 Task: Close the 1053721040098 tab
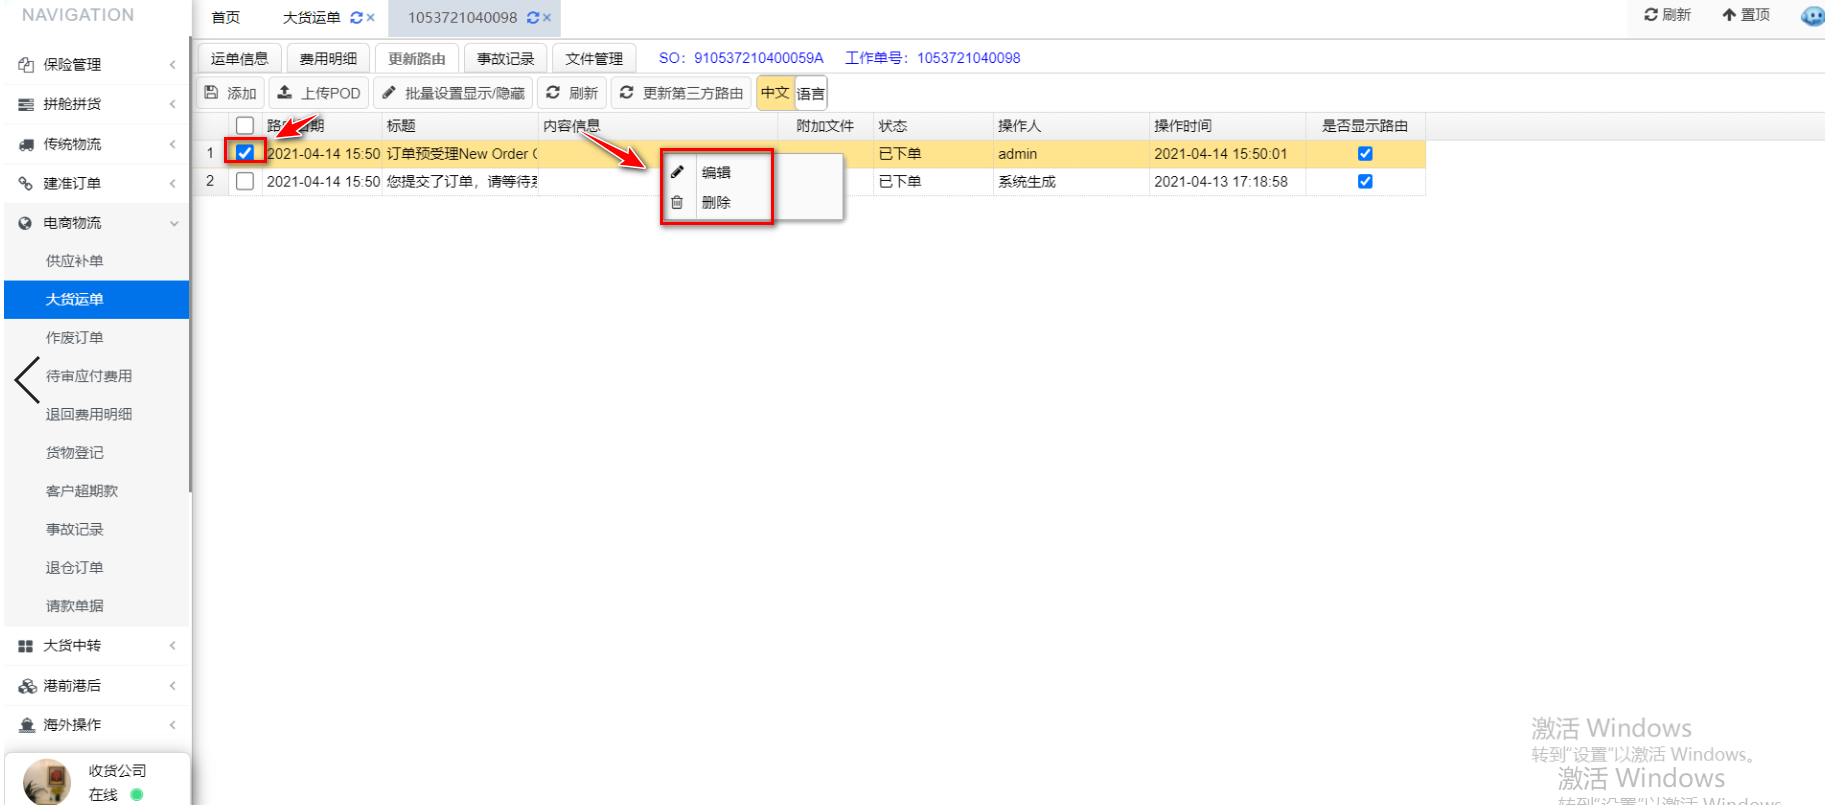click(x=547, y=18)
